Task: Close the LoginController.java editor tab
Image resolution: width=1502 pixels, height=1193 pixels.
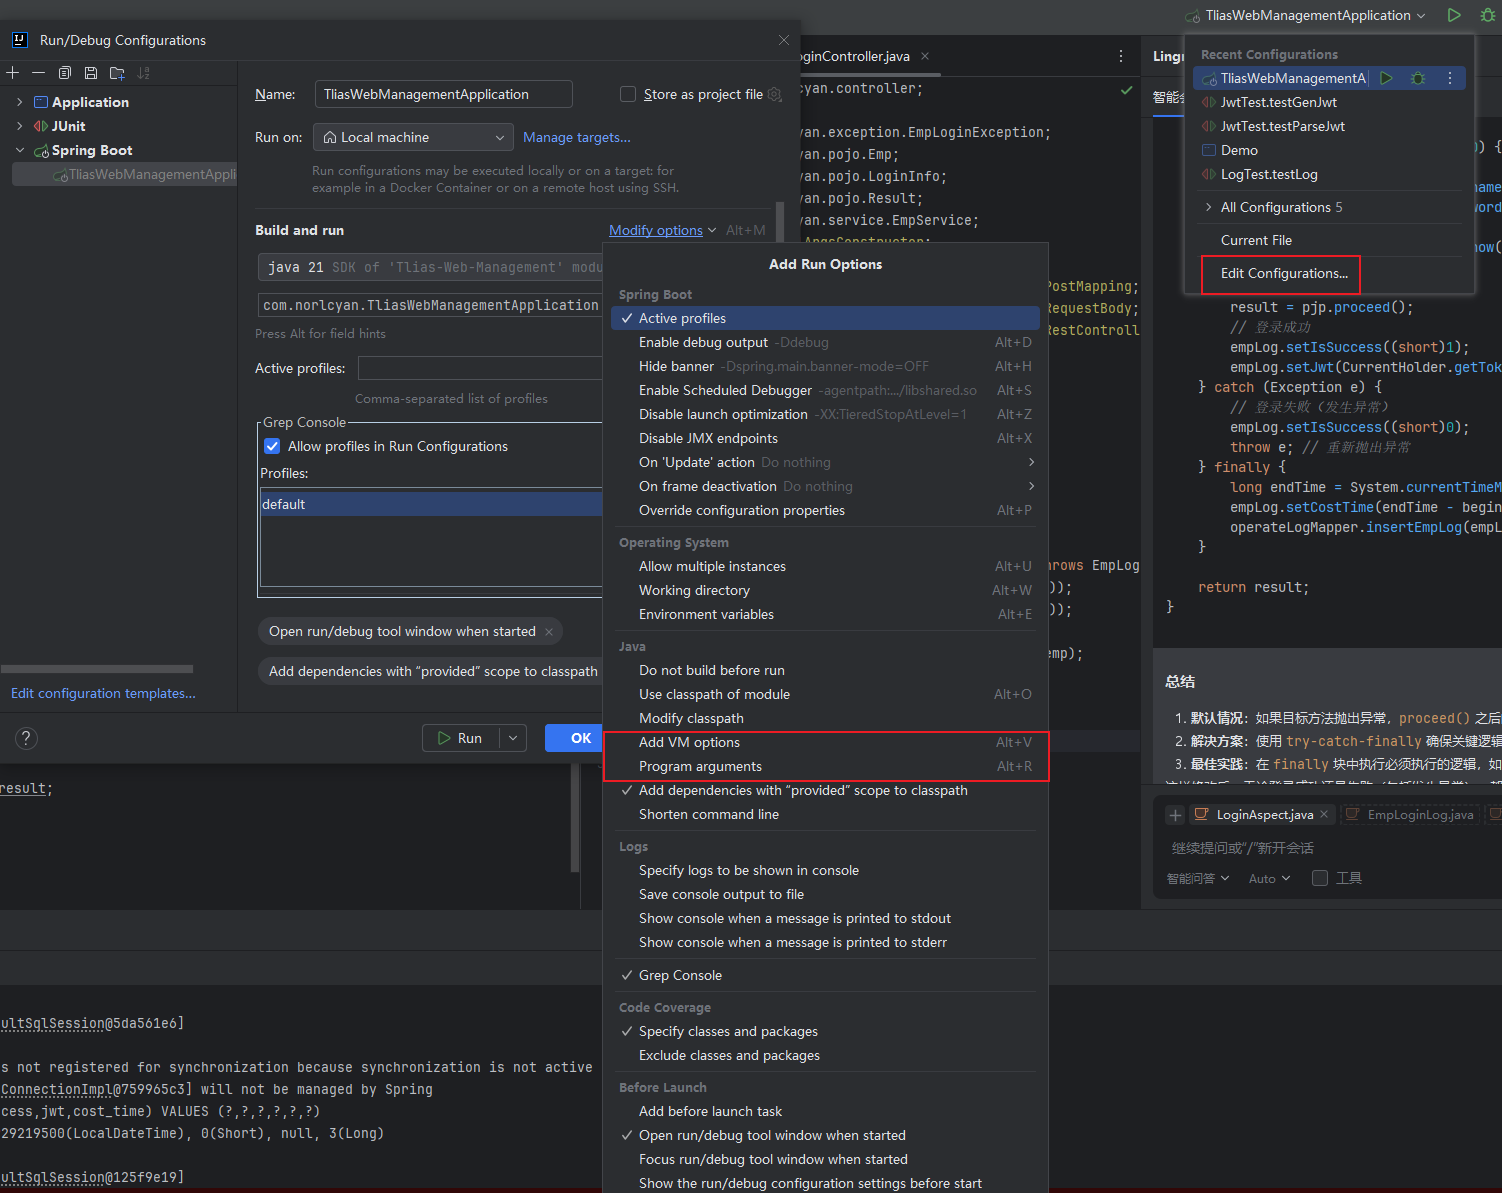Action: [x=925, y=56]
